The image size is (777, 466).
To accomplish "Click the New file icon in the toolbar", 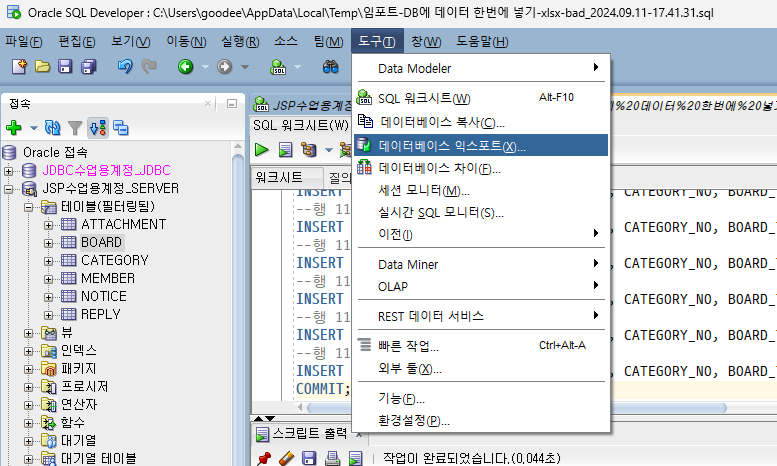I will 19,66.
